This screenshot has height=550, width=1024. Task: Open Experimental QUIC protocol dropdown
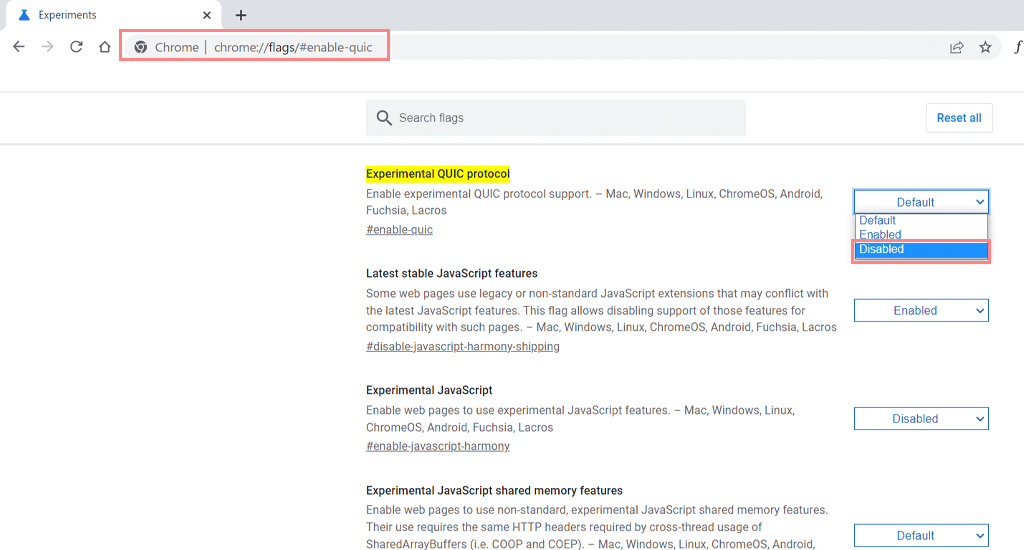pos(921,202)
